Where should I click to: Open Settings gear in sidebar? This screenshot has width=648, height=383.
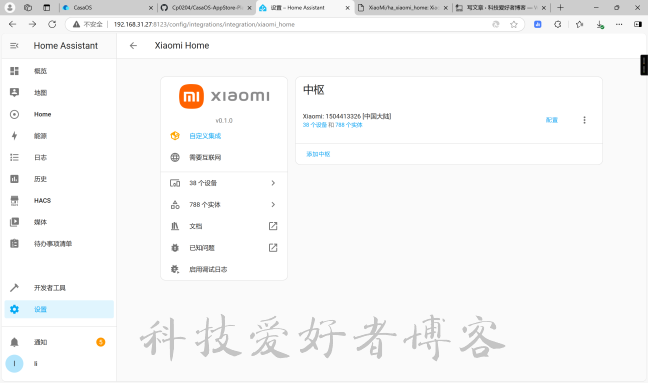click(x=59, y=309)
